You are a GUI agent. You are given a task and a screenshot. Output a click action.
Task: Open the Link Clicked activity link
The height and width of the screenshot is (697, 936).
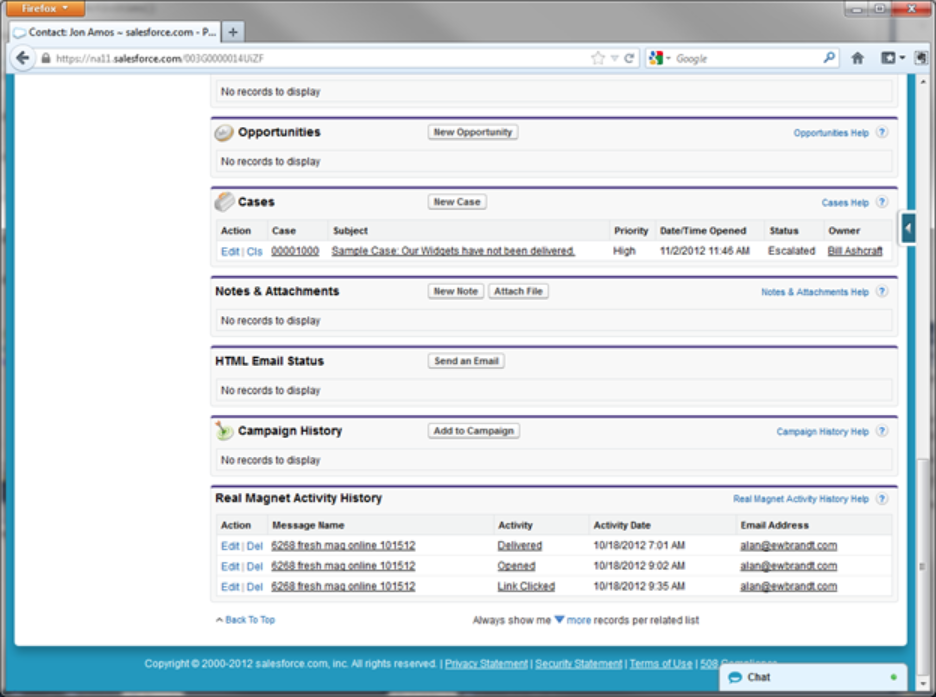[x=526, y=587]
